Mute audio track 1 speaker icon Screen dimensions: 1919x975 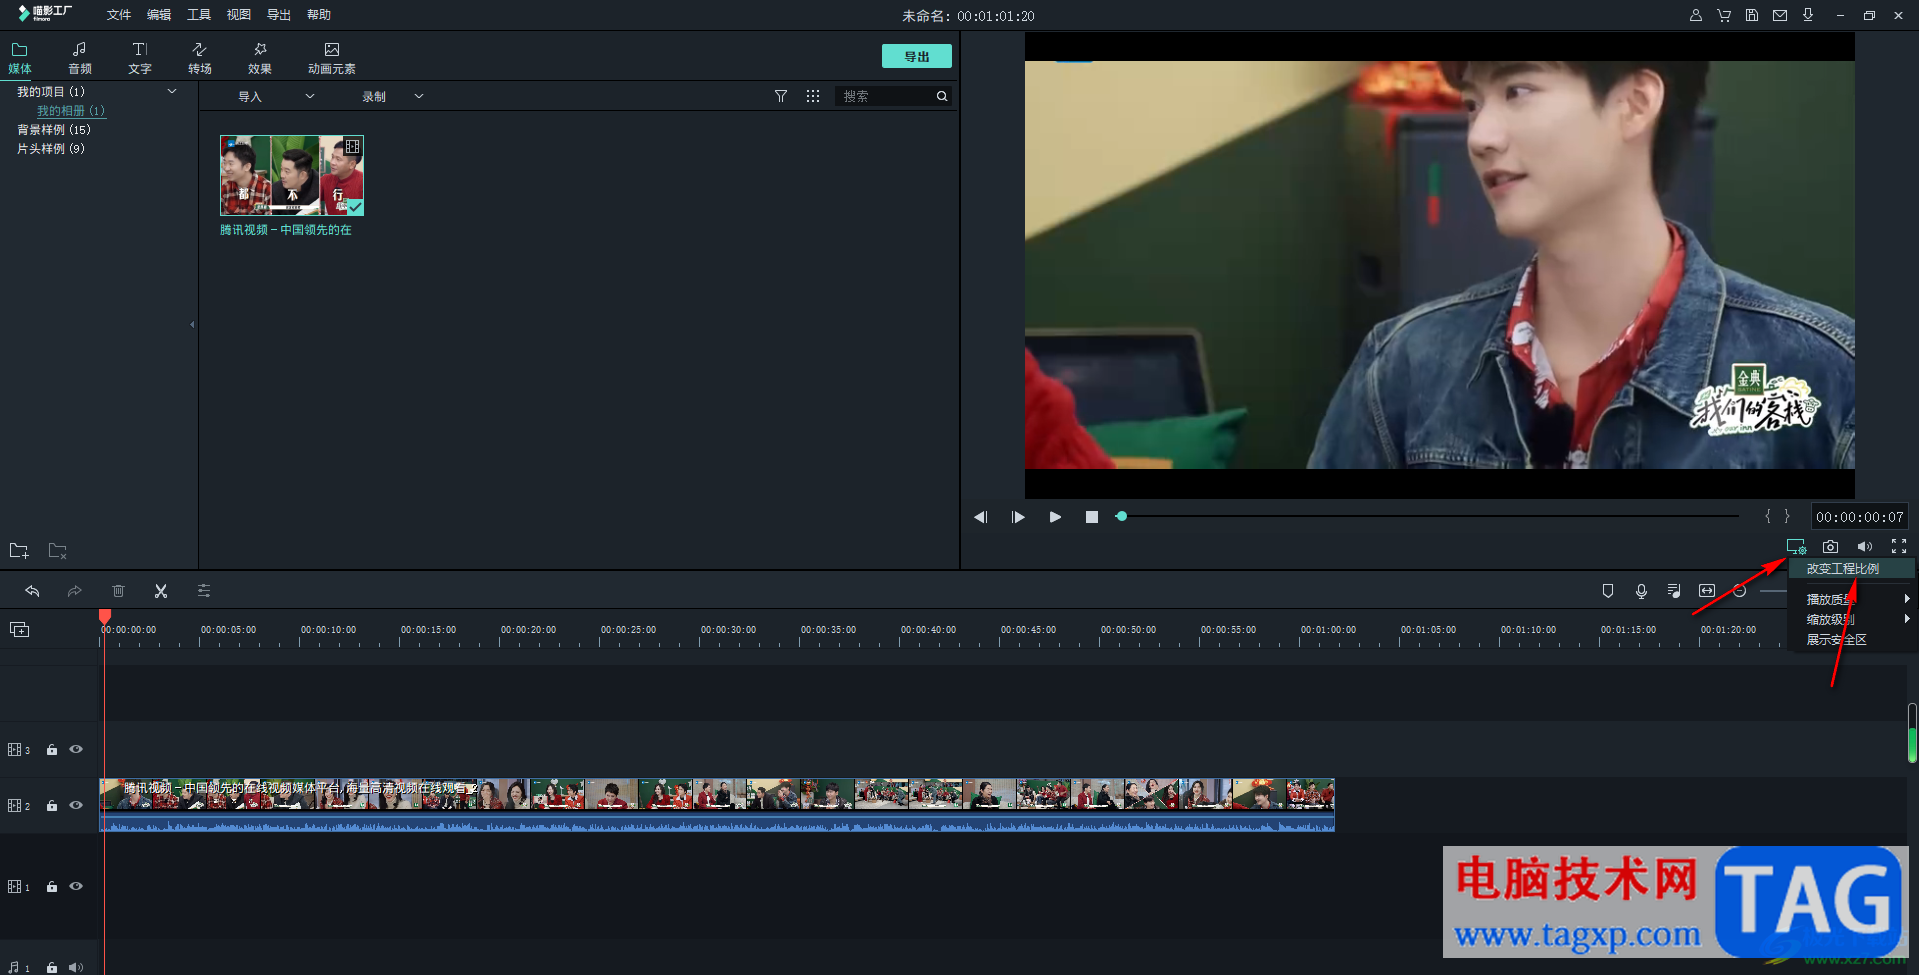click(76, 967)
